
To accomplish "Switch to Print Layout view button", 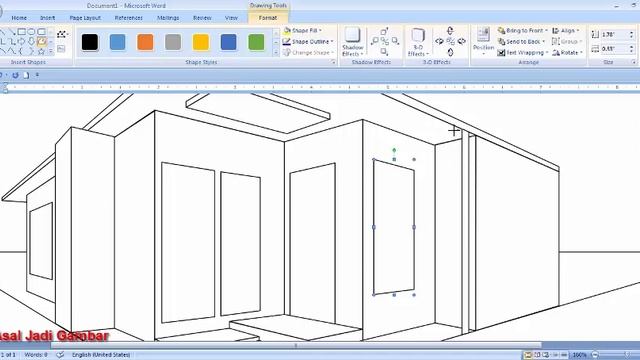I will (528, 355).
